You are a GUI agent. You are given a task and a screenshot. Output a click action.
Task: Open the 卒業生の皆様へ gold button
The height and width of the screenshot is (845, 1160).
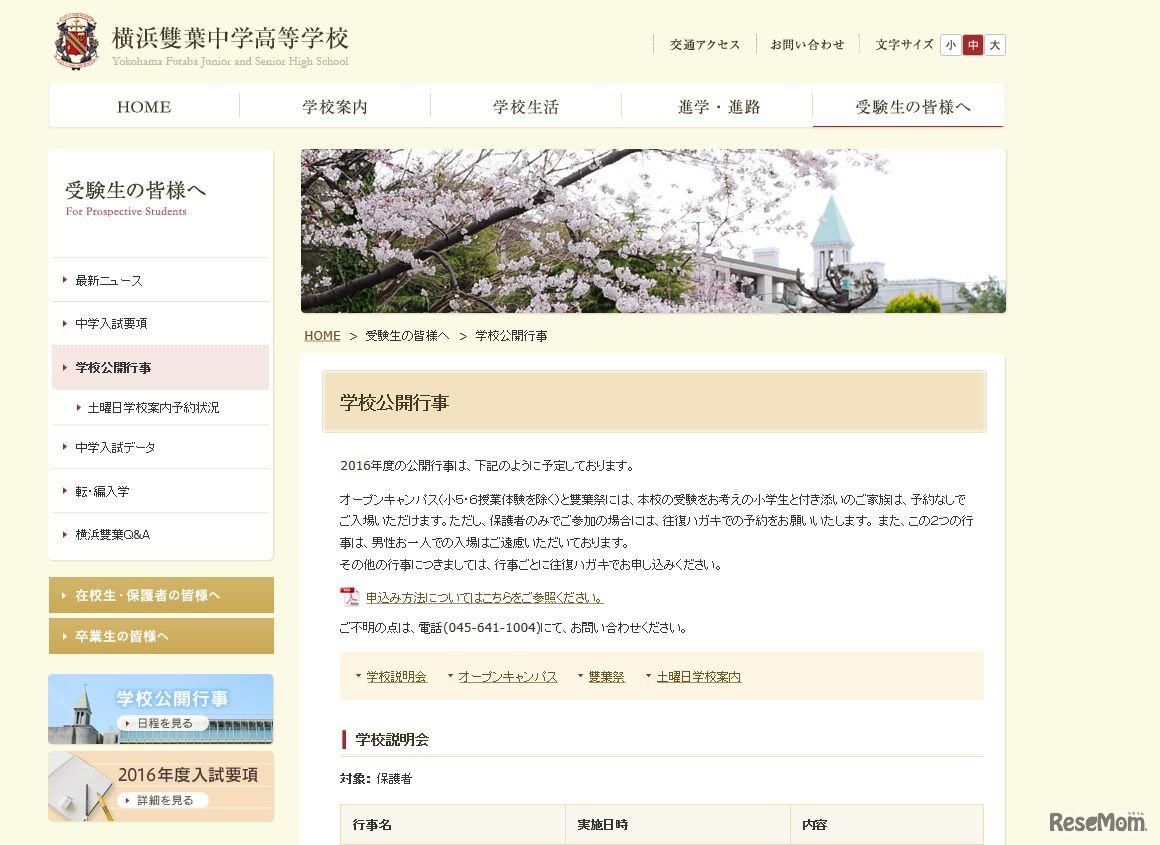click(x=161, y=636)
